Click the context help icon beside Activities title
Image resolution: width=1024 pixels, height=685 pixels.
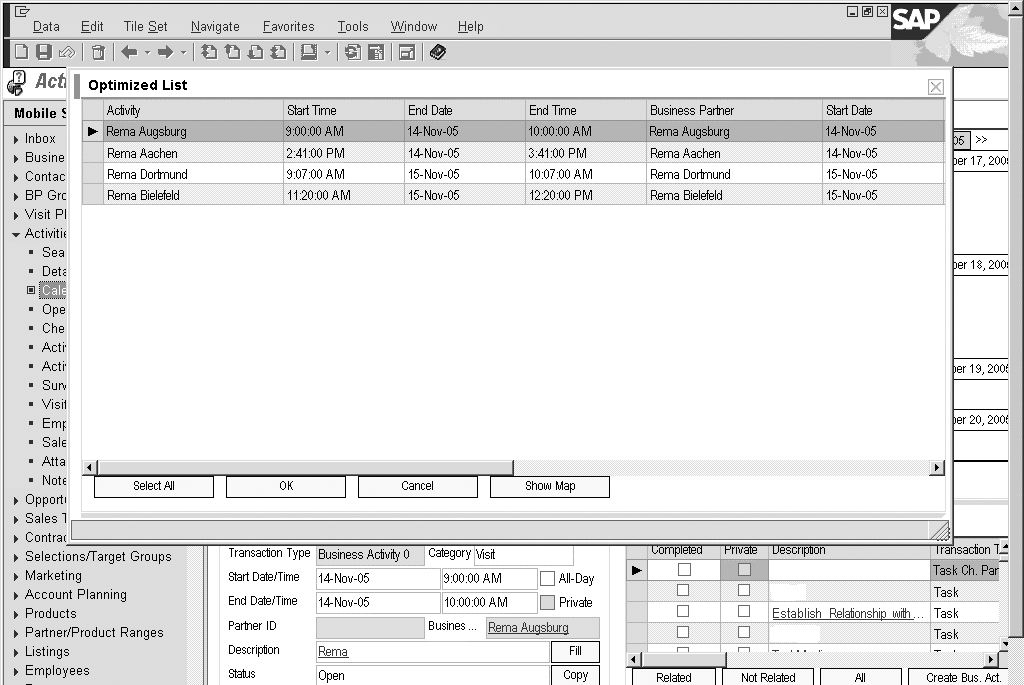point(16,83)
